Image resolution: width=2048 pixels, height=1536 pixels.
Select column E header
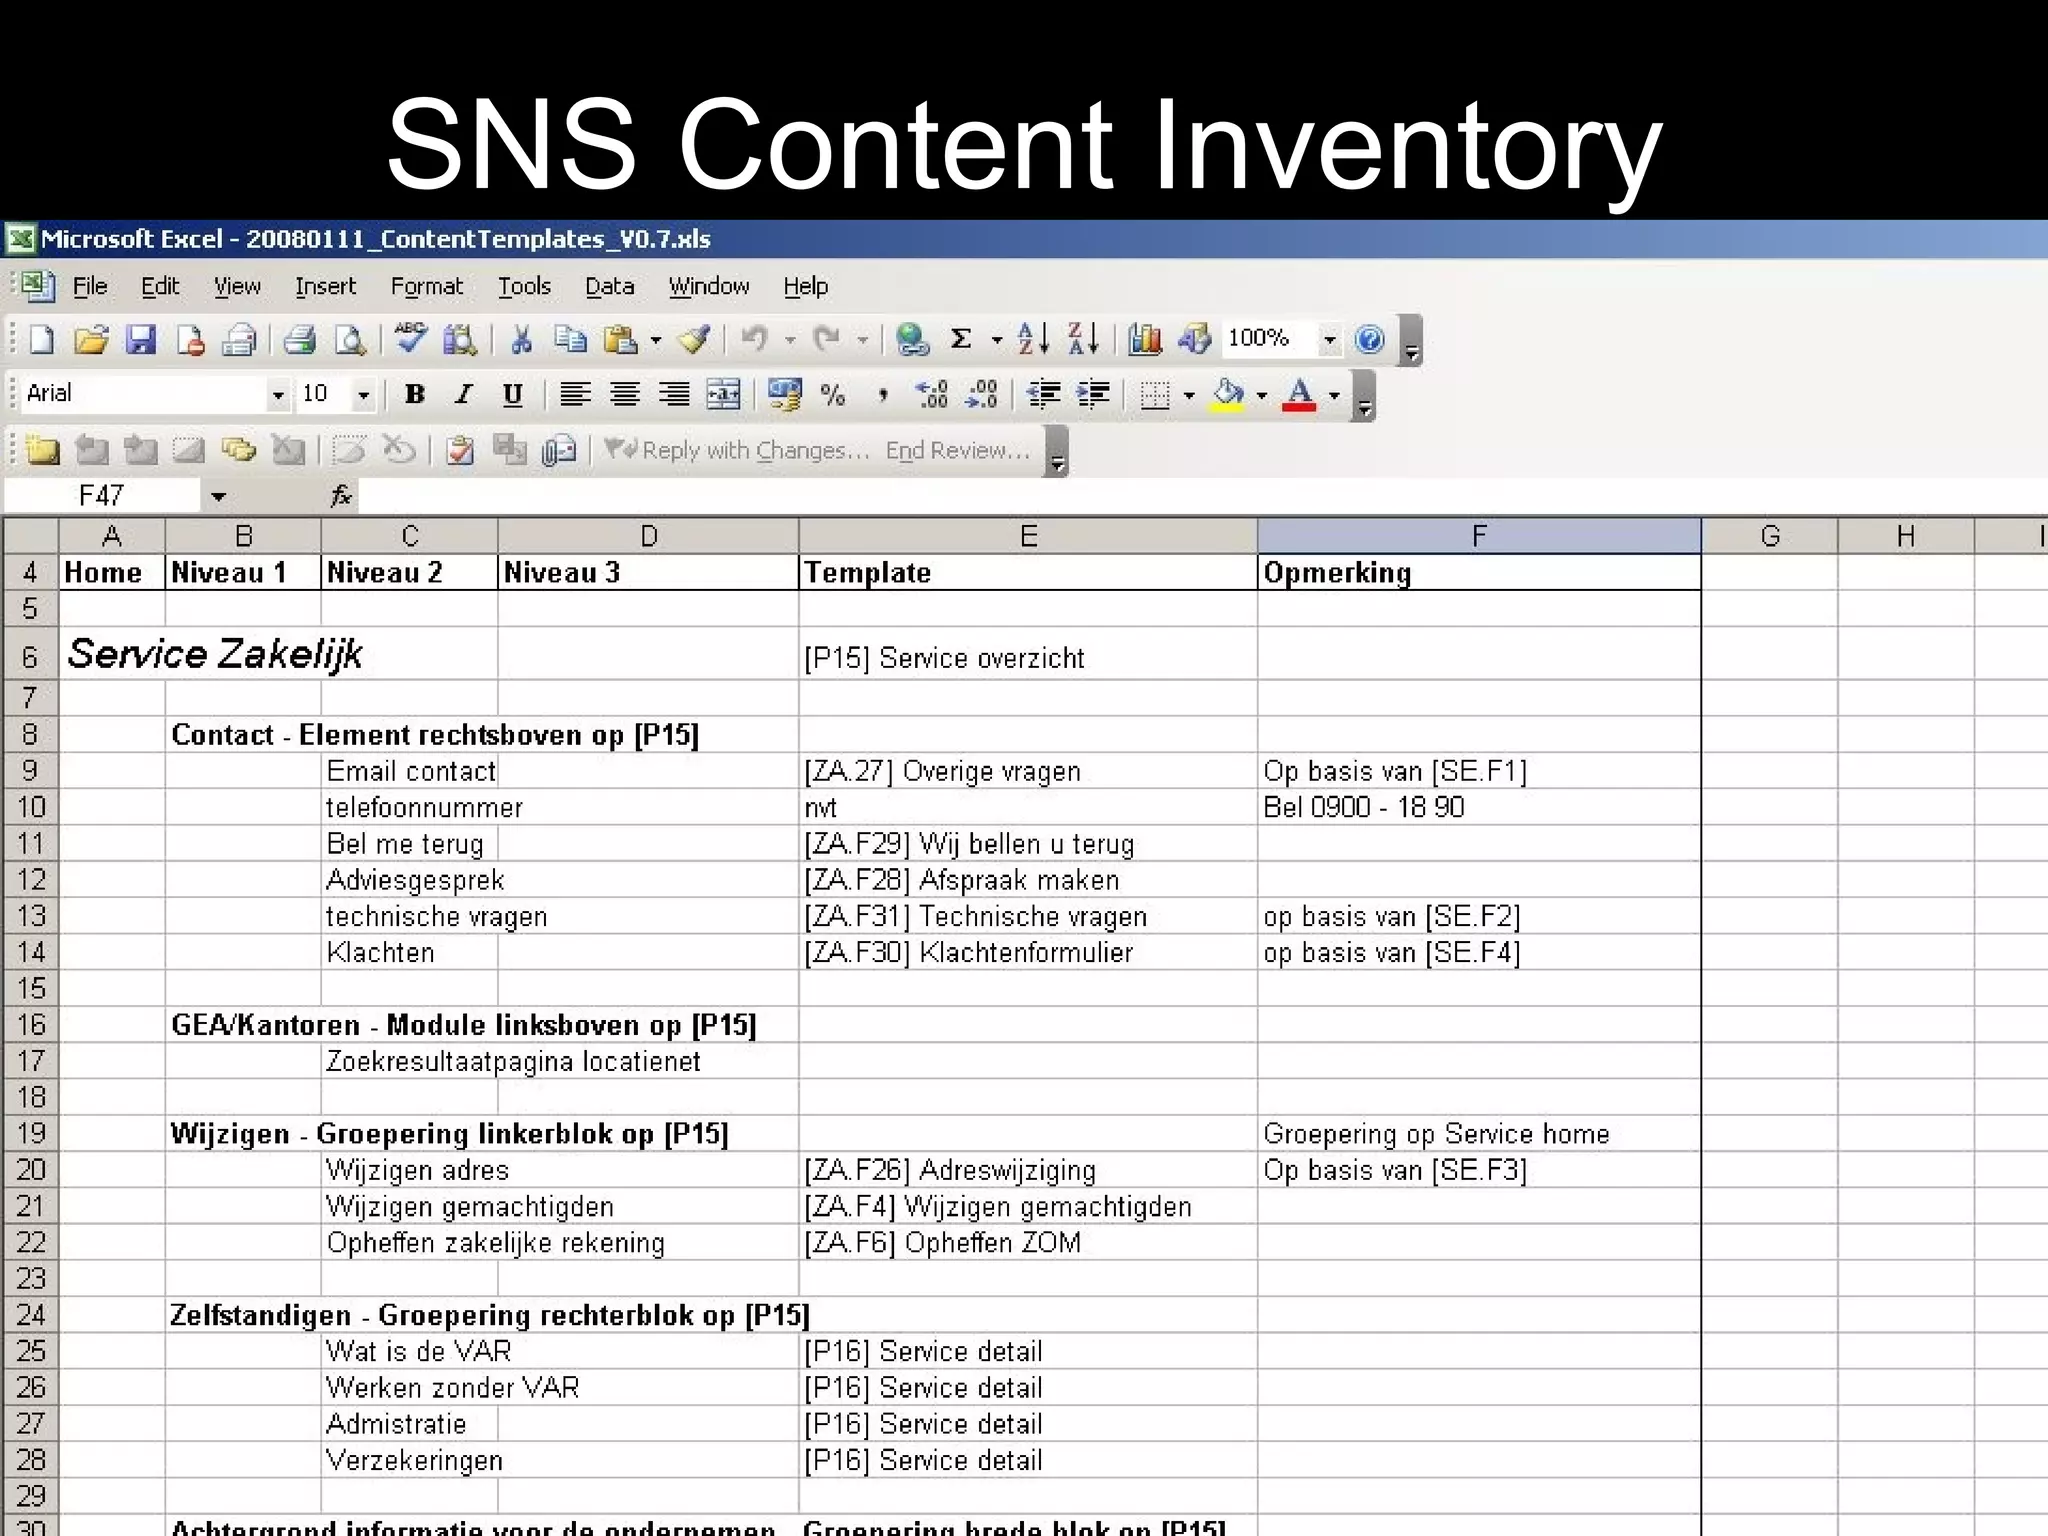point(1028,536)
